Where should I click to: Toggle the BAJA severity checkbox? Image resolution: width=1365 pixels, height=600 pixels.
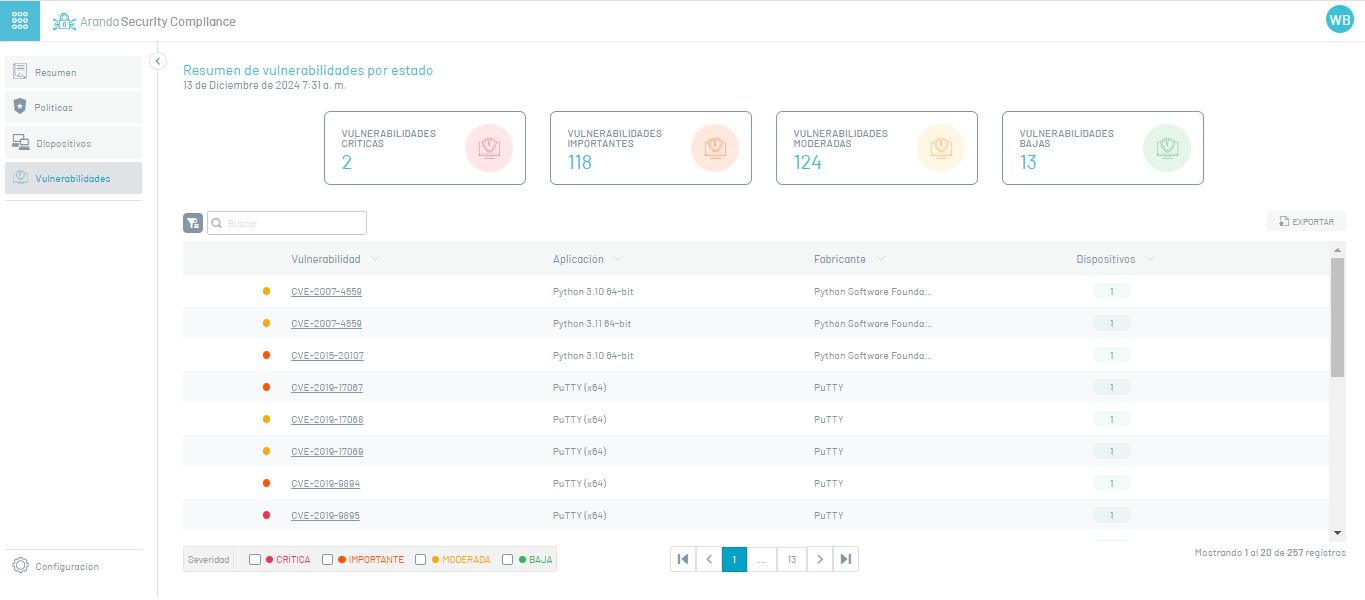[x=508, y=560]
